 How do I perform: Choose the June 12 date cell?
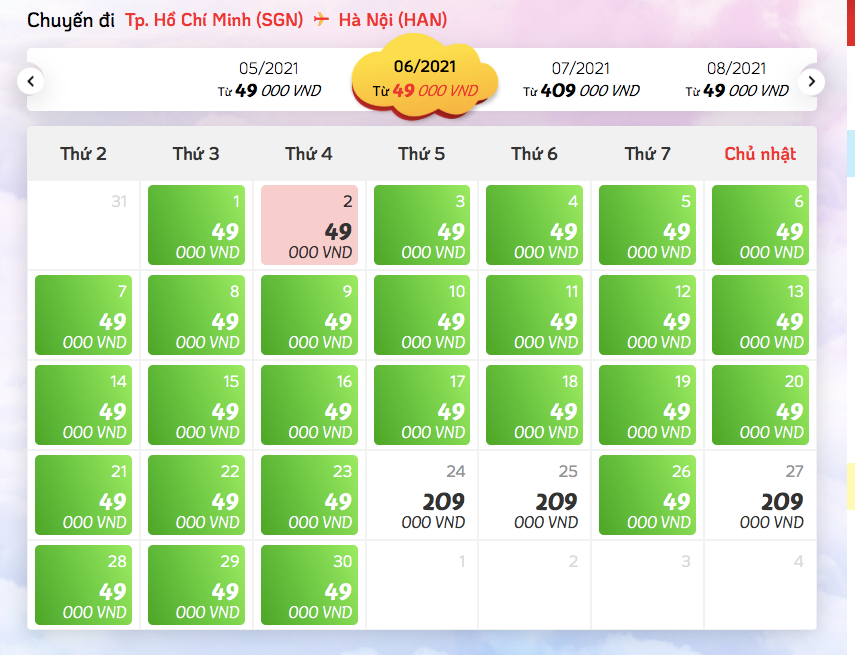pyautogui.click(x=647, y=315)
